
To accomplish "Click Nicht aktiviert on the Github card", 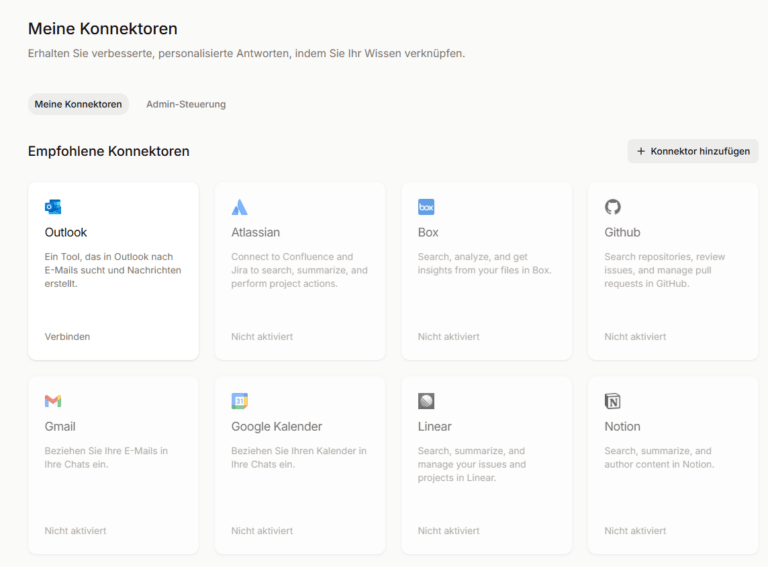I will click(635, 336).
